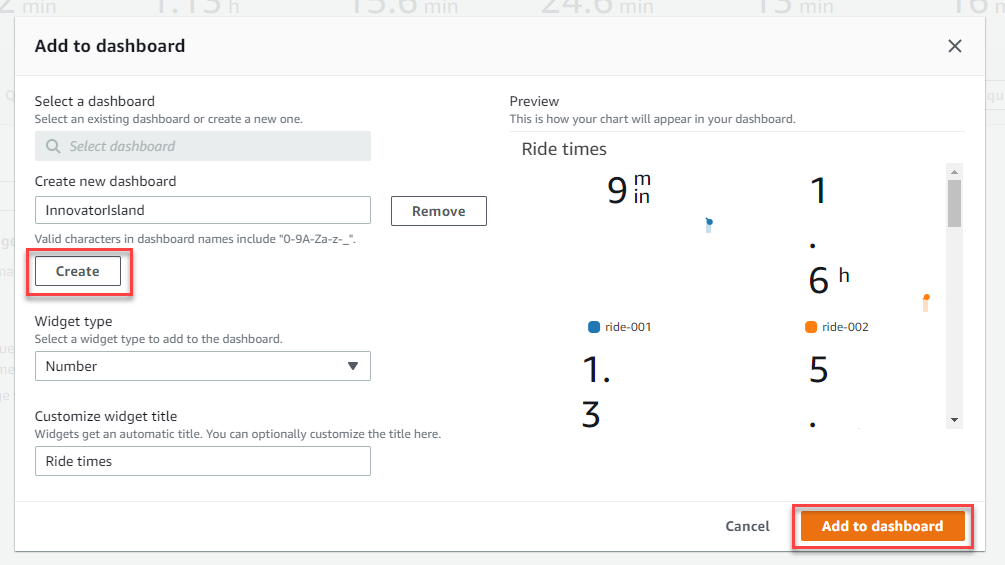Click the preview scrollbar down arrow

[954, 420]
